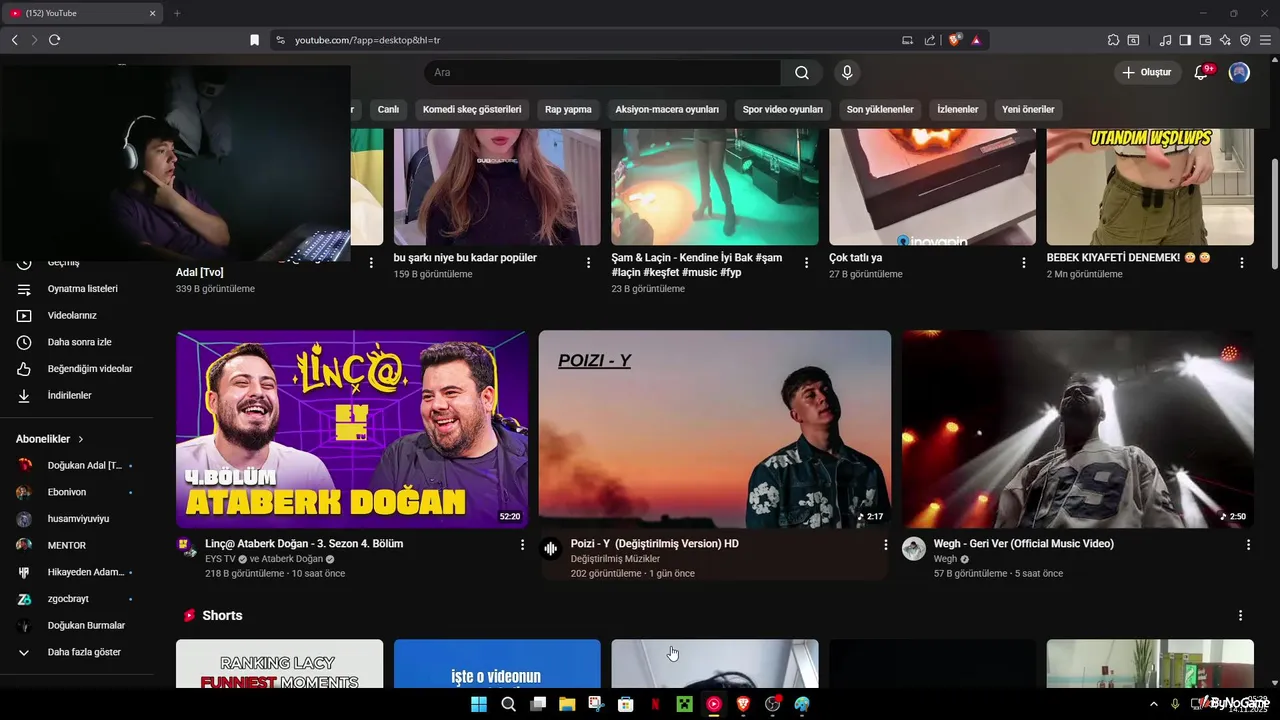Open 'bu şarkı niye bu kadar popüler' title
This screenshot has height=720, width=1280.
click(465, 258)
